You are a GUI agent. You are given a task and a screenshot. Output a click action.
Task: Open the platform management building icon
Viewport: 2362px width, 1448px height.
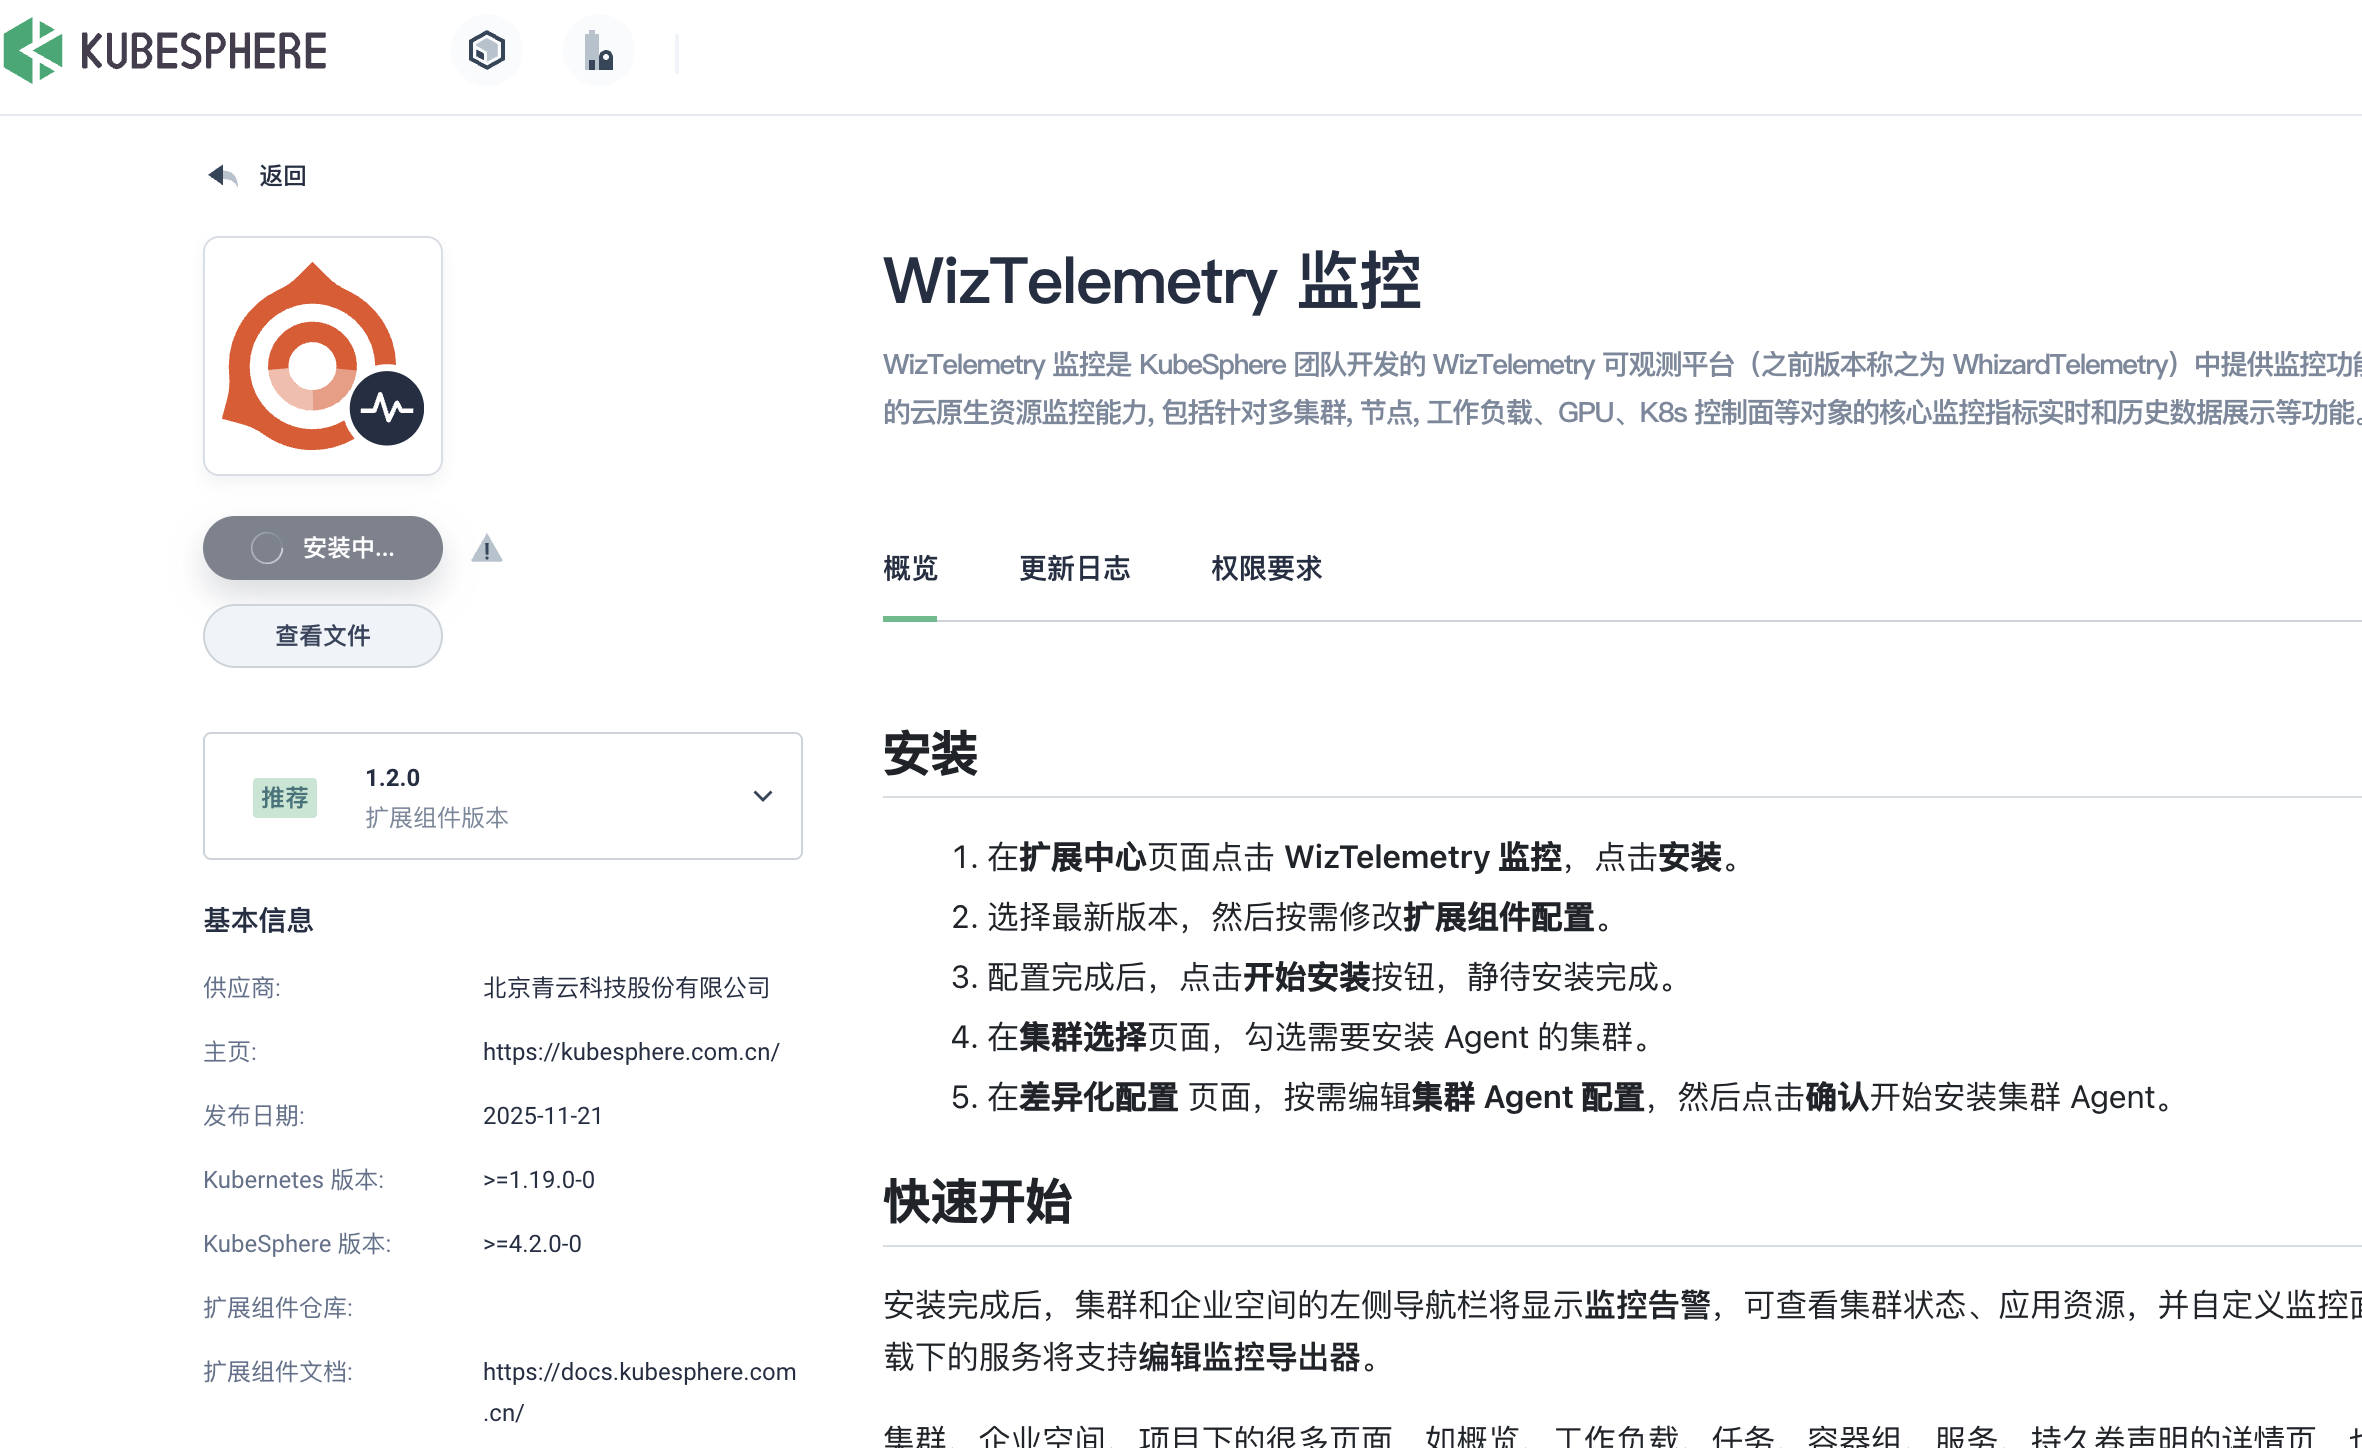pyautogui.click(x=599, y=50)
